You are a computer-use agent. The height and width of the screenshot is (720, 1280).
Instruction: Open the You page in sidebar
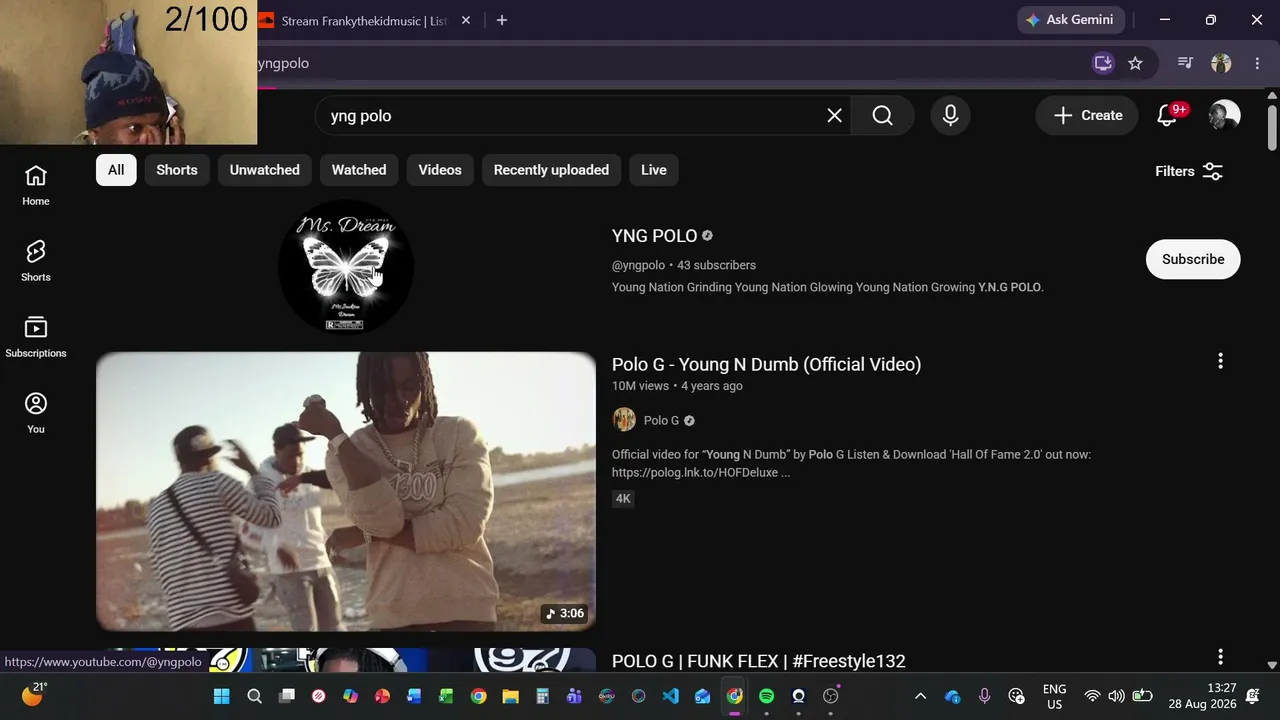(36, 413)
